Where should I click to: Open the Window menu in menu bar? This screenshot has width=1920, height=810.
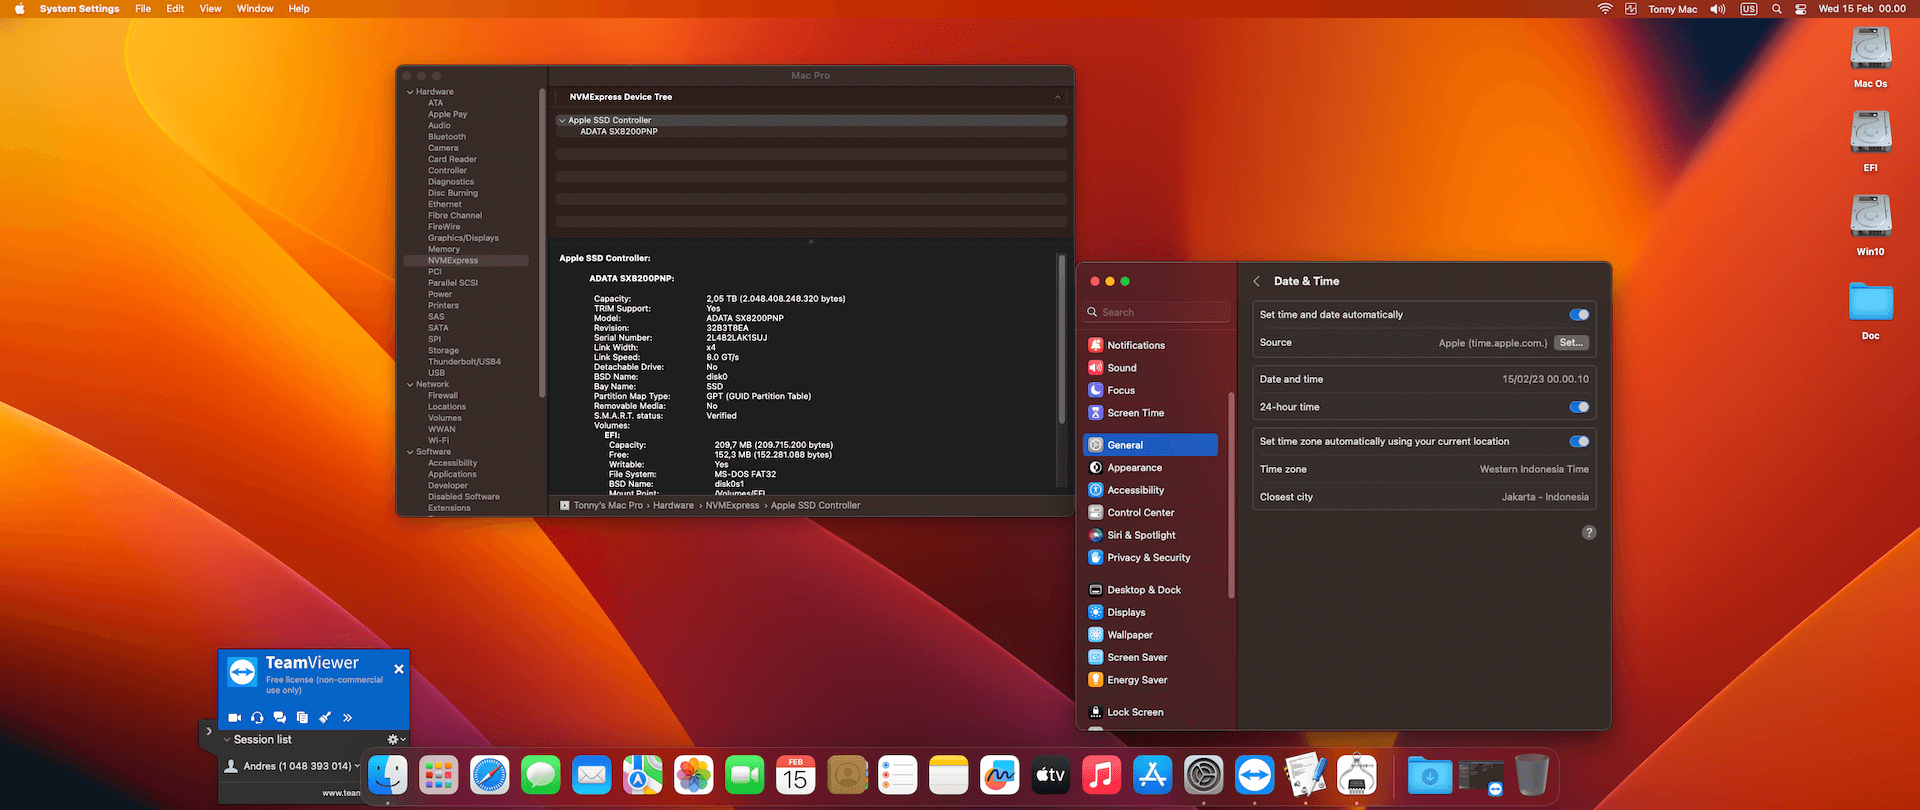tap(255, 9)
